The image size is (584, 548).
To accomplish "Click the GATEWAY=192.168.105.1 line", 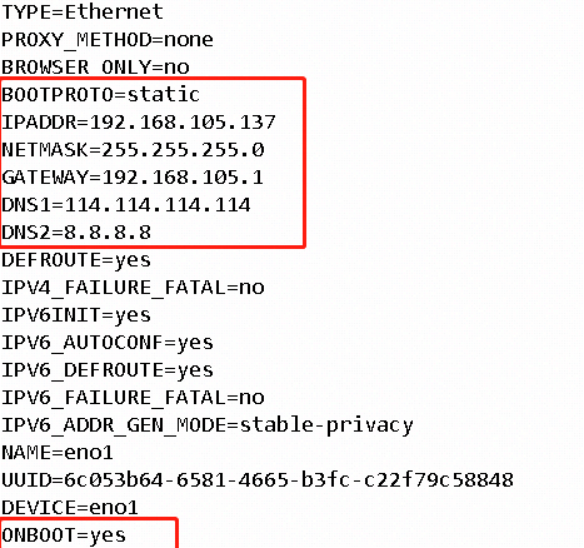I will (x=133, y=177).
